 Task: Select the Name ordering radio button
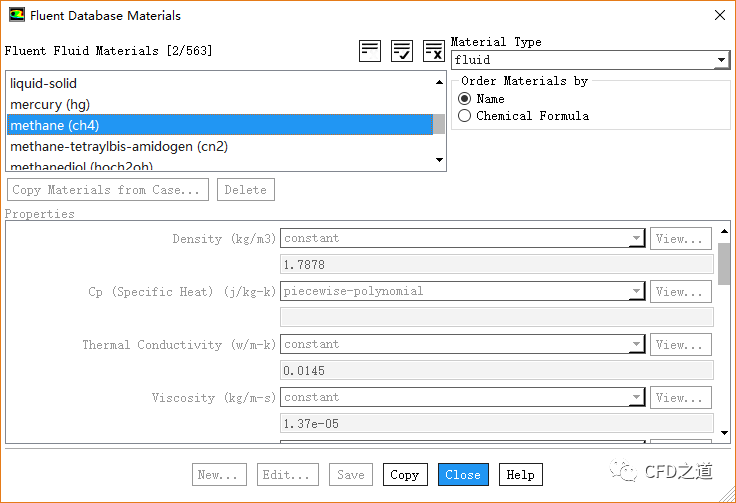pyautogui.click(x=464, y=99)
